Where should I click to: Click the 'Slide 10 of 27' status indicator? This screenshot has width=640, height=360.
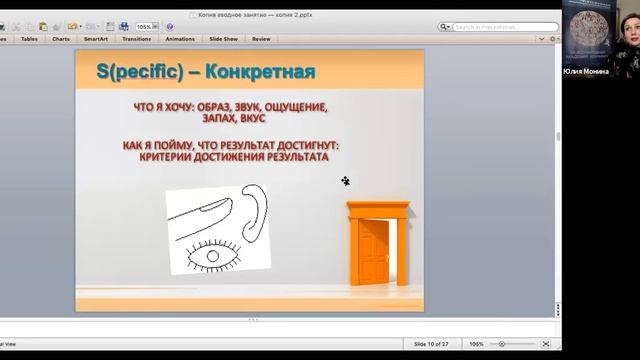(x=431, y=344)
